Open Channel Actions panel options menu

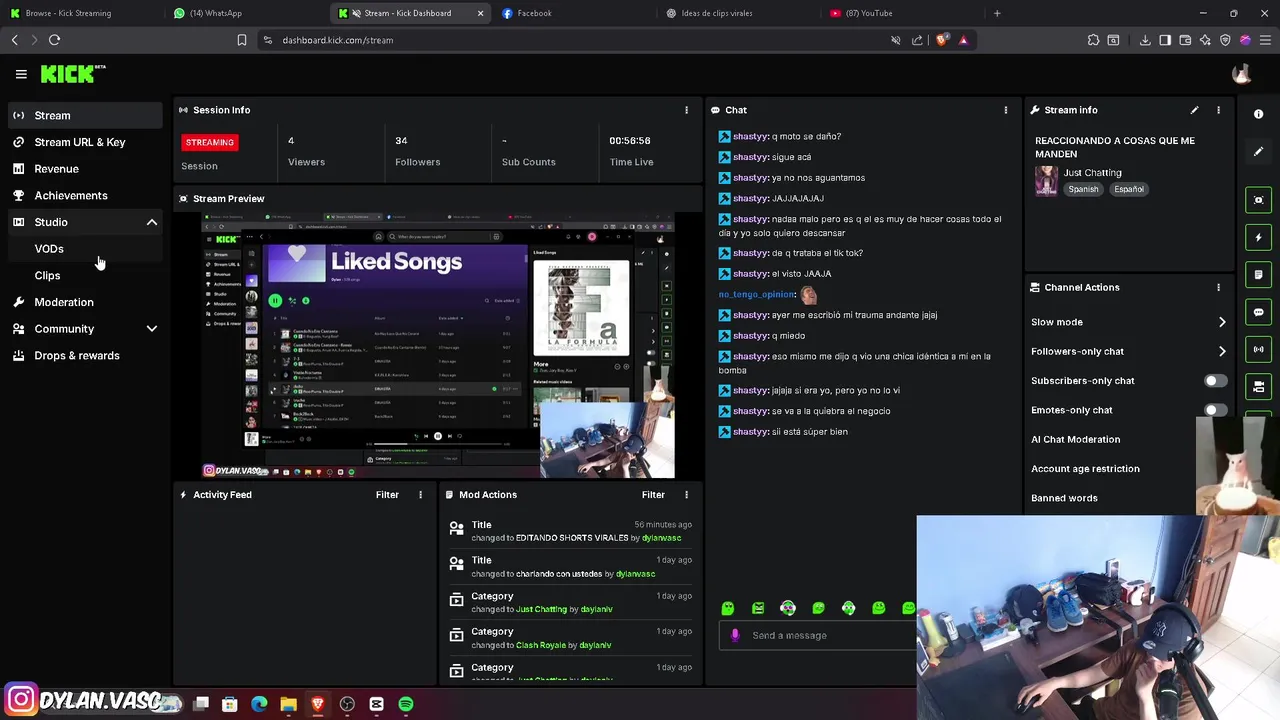pyautogui.click(x=1218, y=287)
